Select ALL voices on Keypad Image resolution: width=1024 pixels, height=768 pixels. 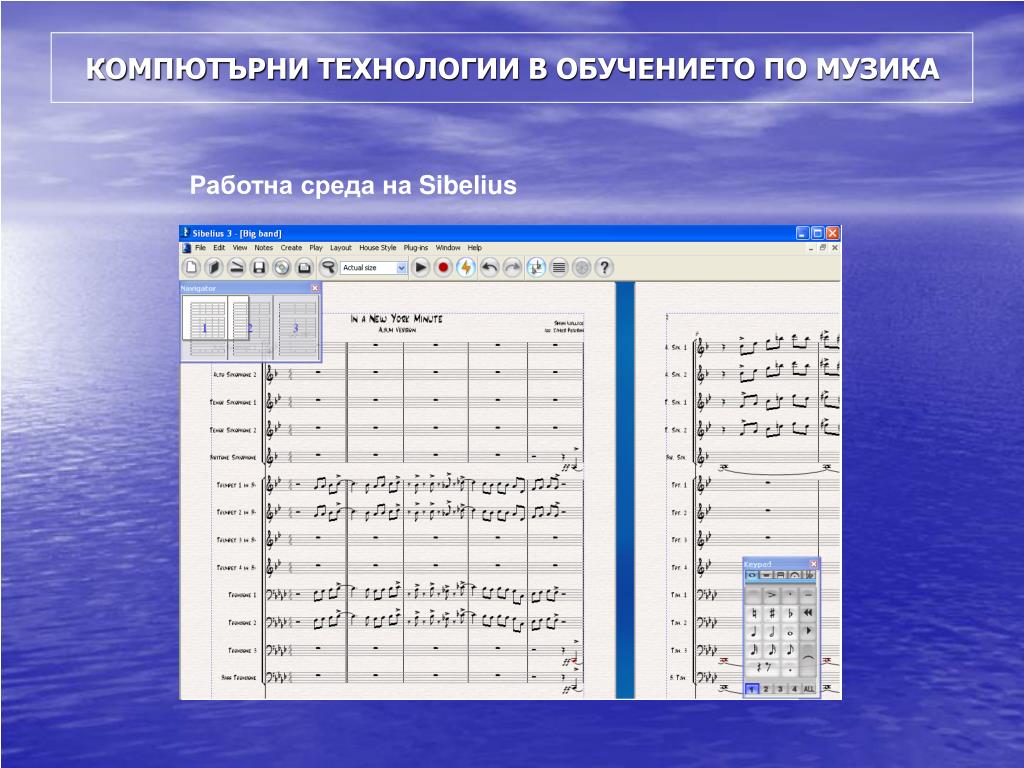tap(809, 689)
